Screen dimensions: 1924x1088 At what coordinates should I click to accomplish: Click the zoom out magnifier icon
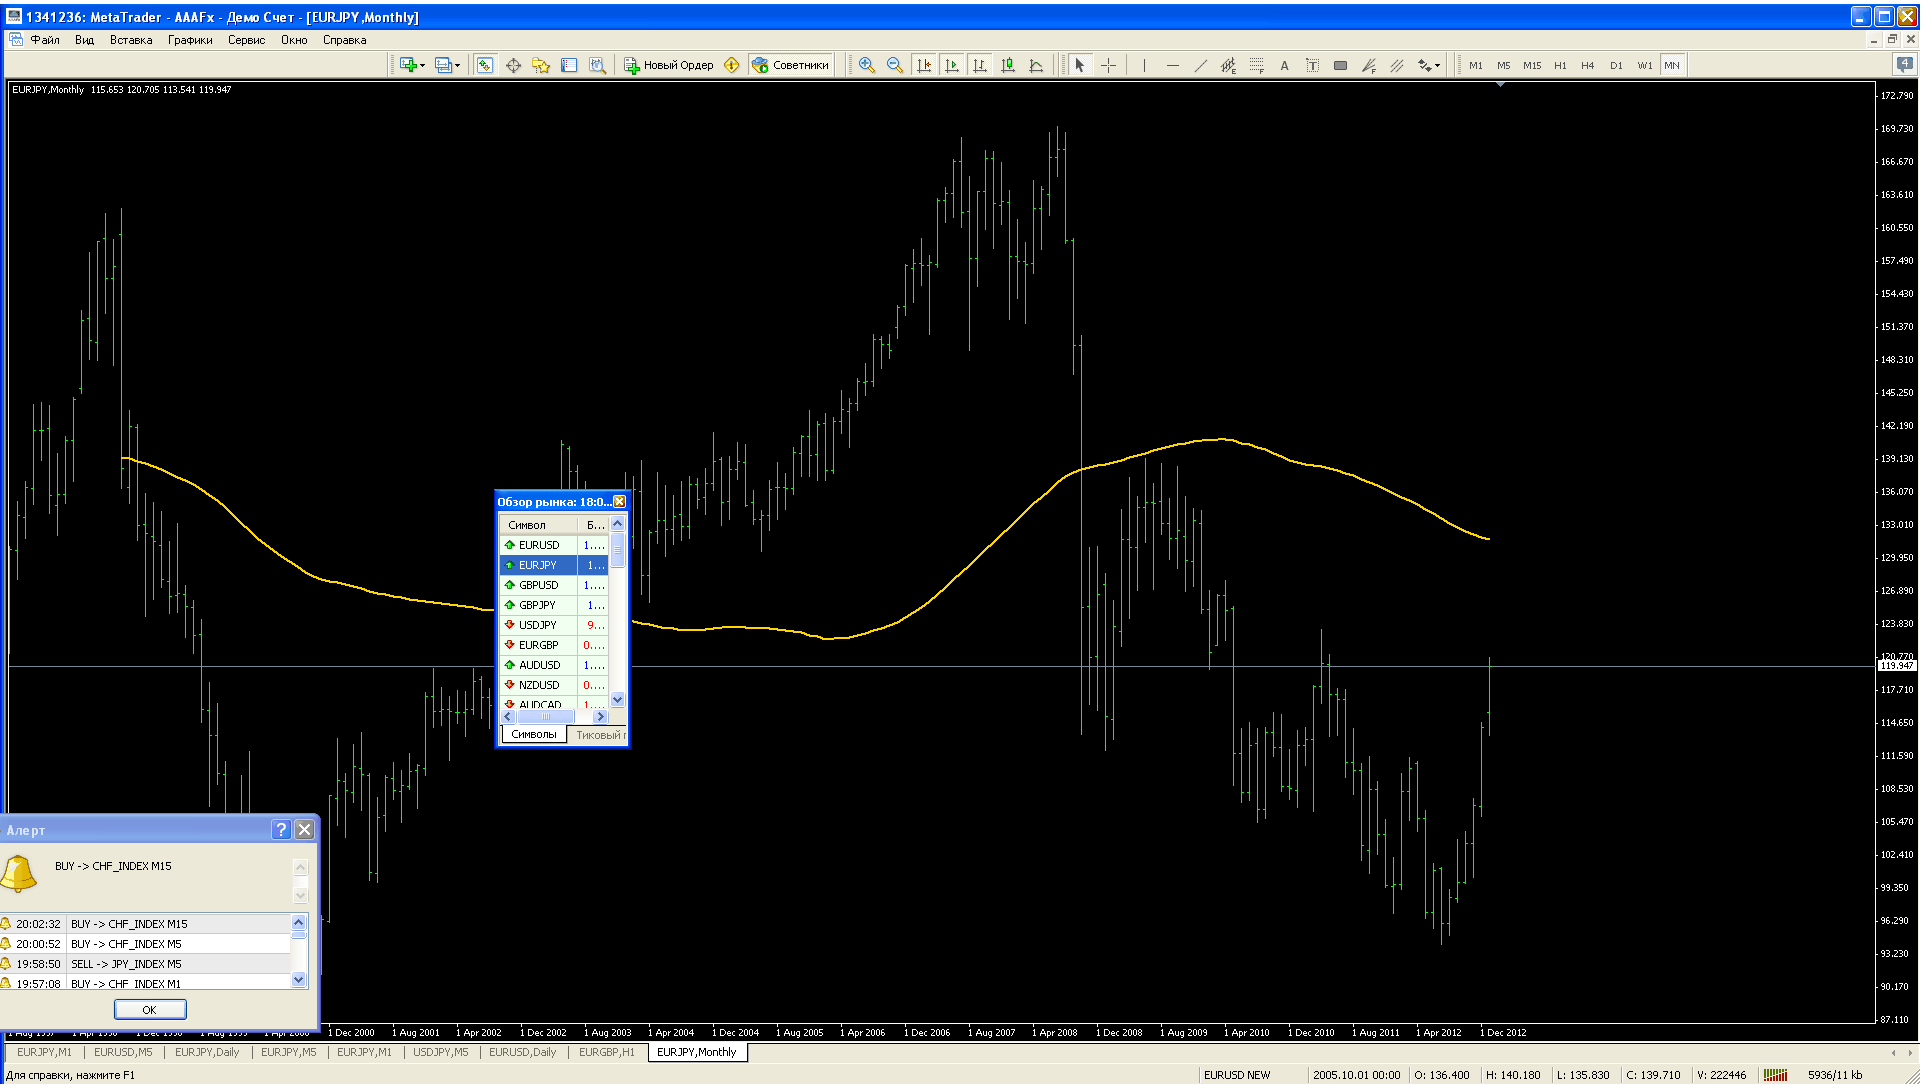(894, 66)
